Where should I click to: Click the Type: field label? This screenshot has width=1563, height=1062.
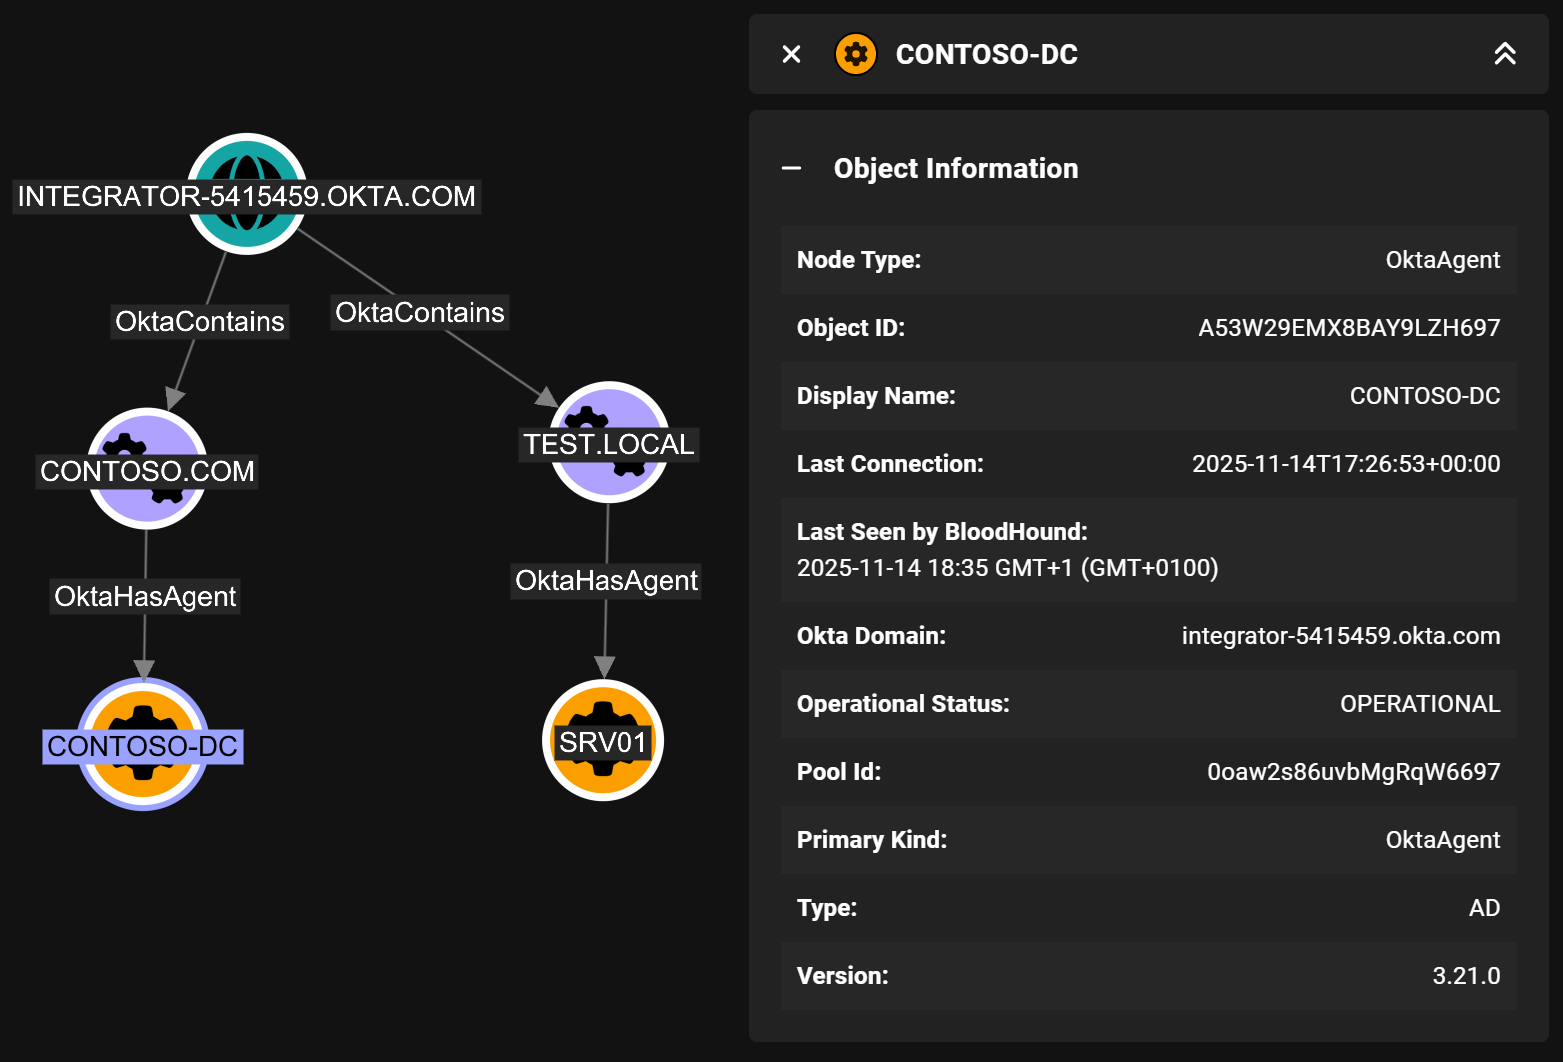[x=827, y=908]
